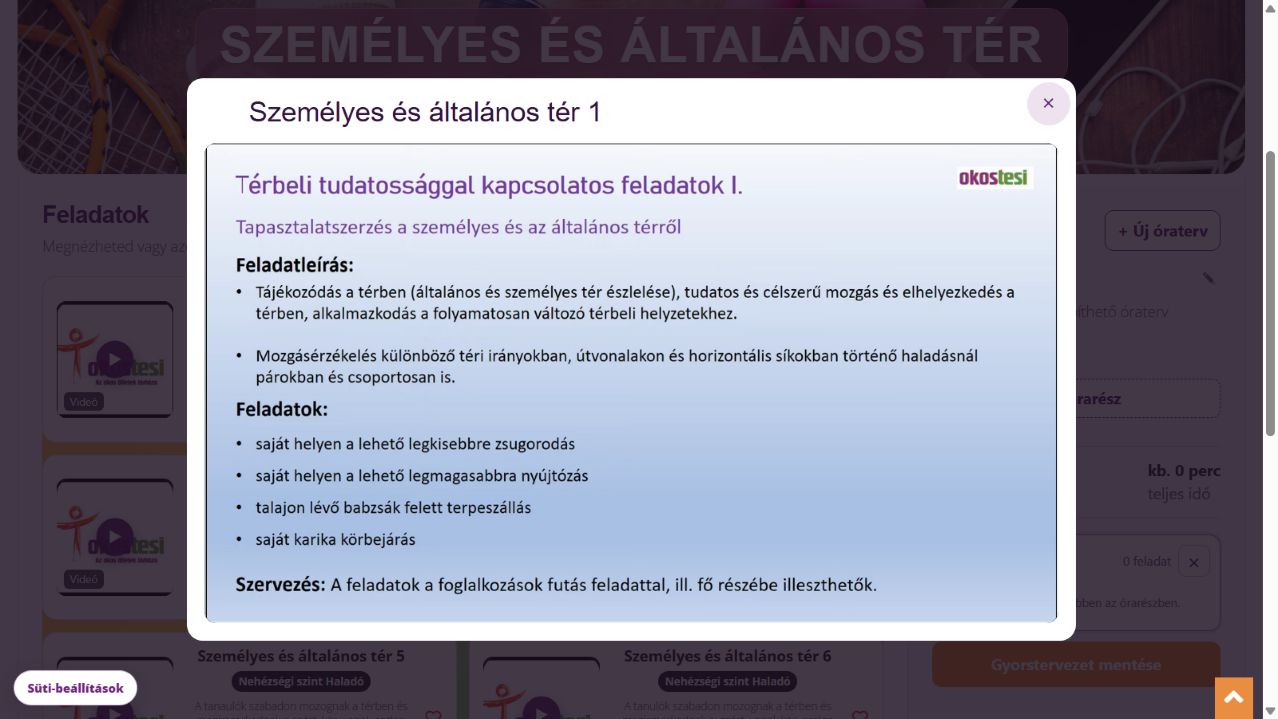The width and height of the screenshot is (1278, 719).
Task: Click the Gyorstervezet mentése button
Action: point(1076,664)
